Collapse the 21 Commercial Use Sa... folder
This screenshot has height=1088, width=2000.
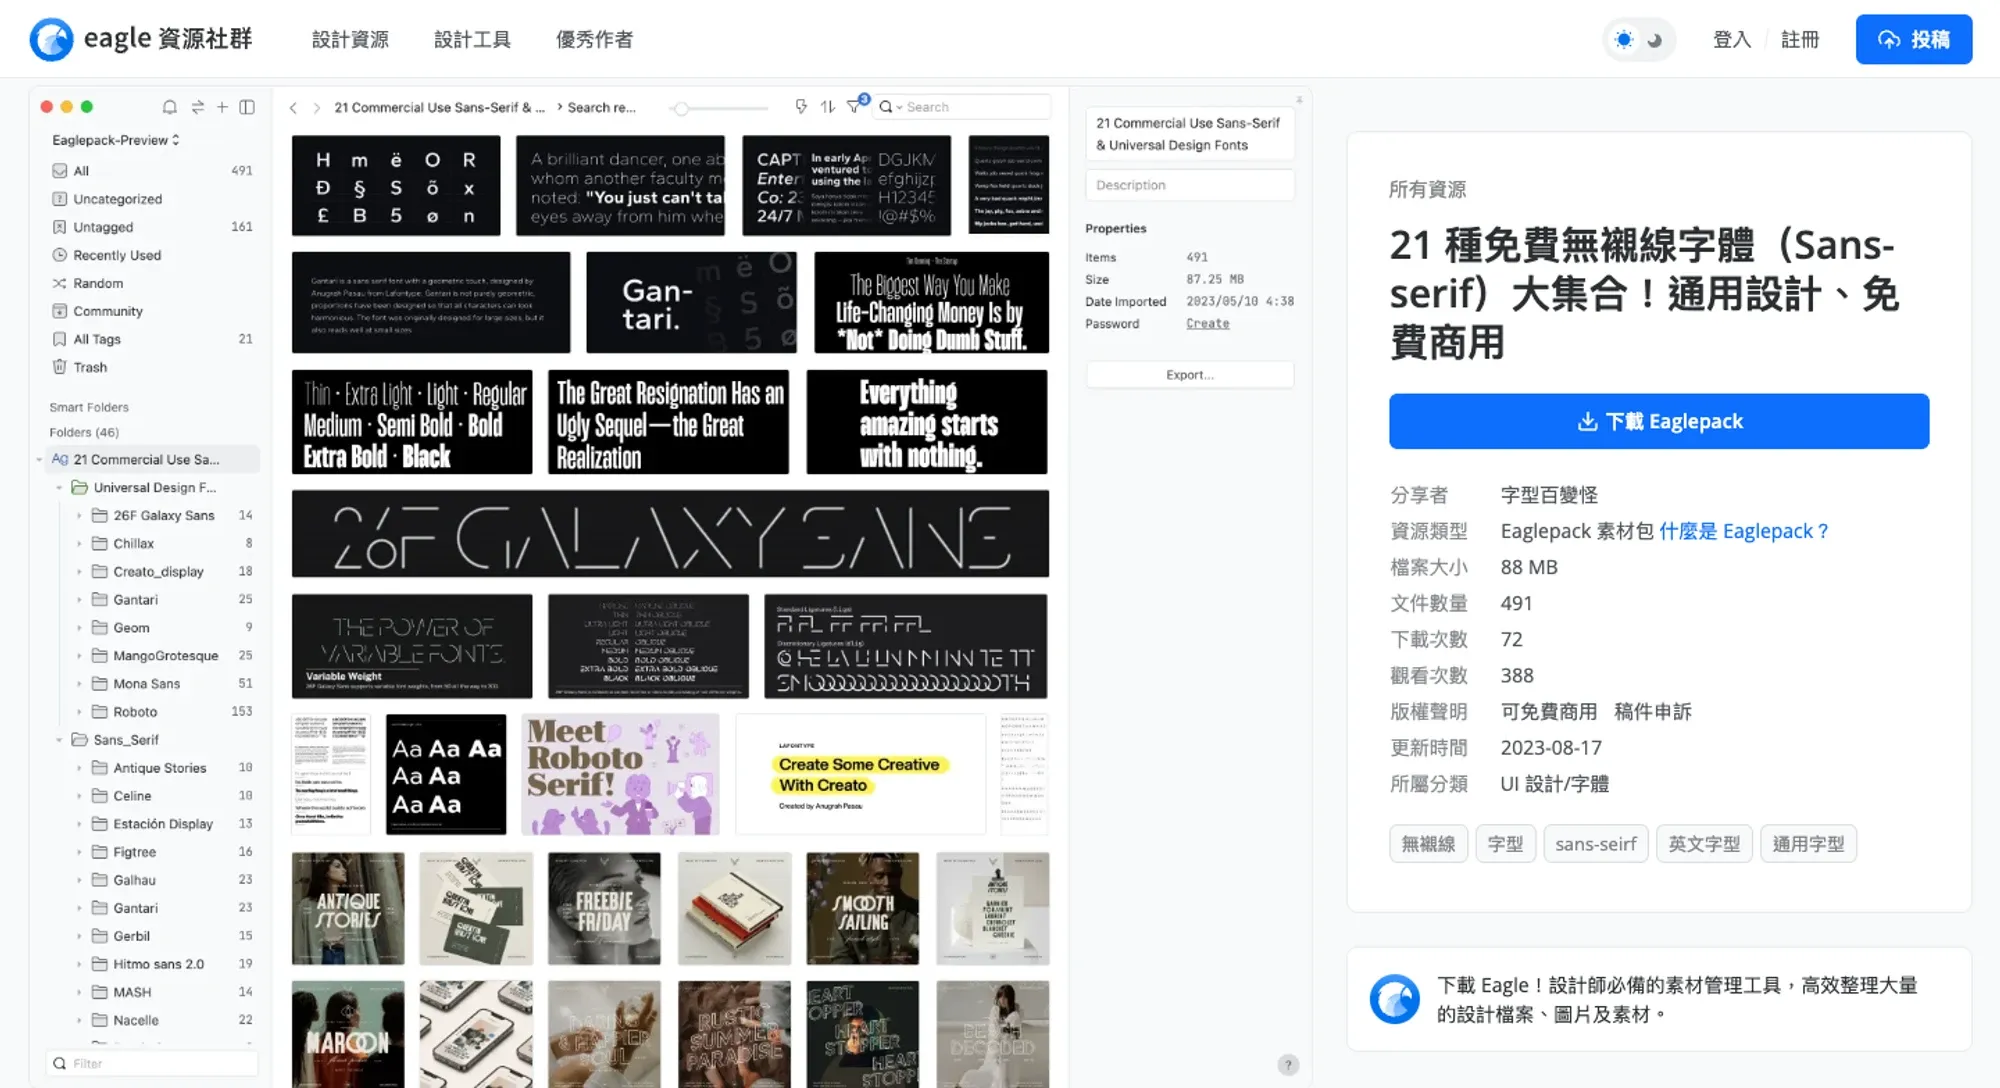pyautogui.click(x=40, y=460)
